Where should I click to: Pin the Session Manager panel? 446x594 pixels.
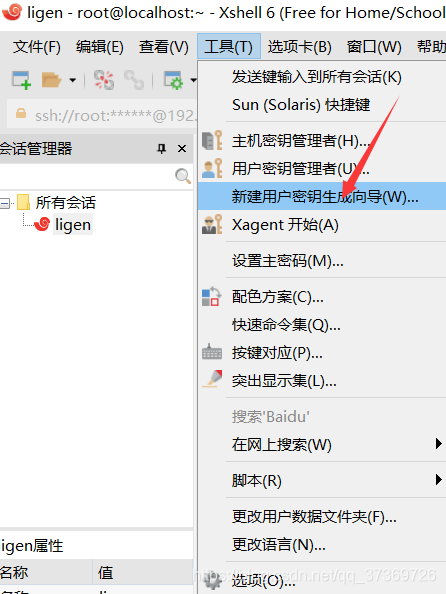(162, 148)
